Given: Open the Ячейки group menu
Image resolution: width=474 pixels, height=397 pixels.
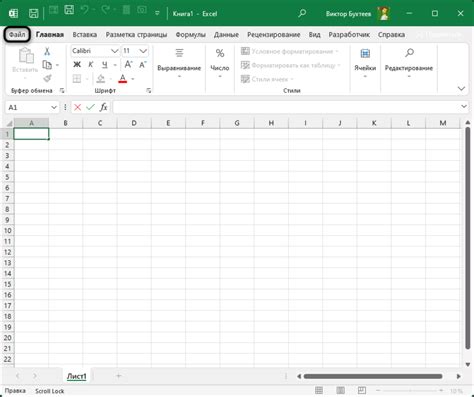Looking at the screenshot, I should 365,63.
